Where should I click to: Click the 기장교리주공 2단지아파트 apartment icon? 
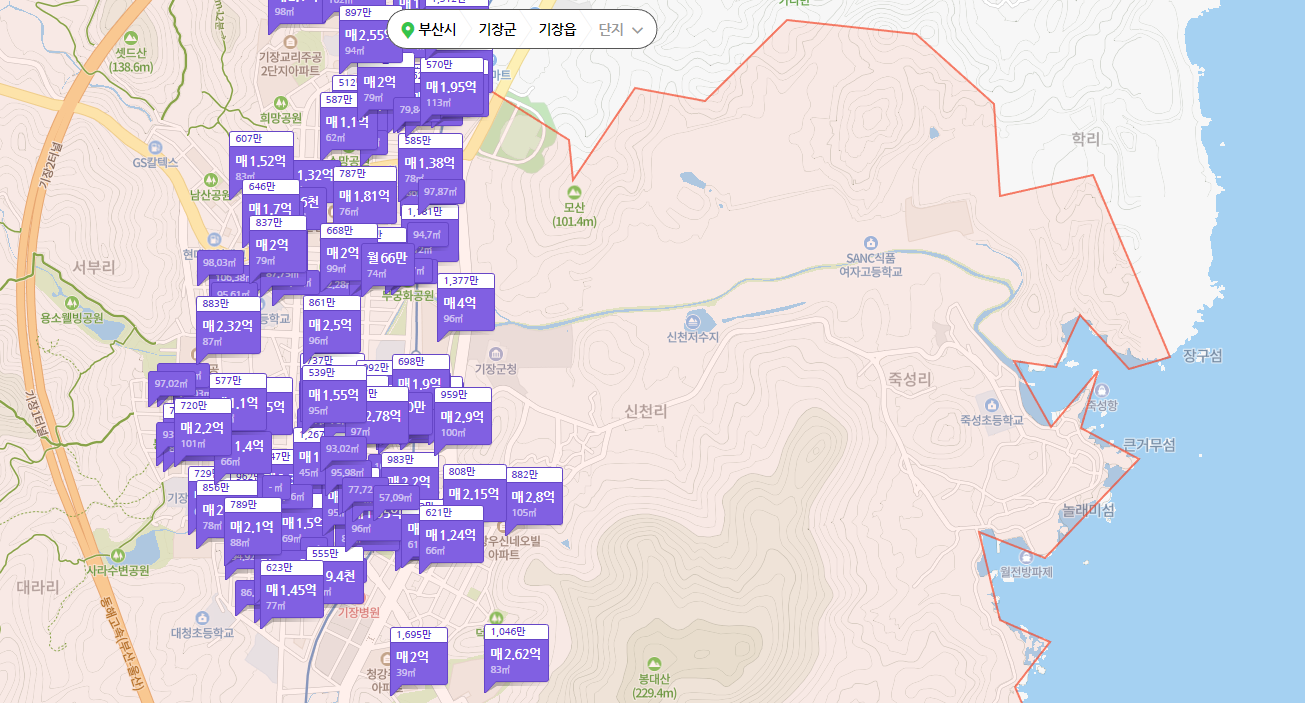(x=290, y=42)
